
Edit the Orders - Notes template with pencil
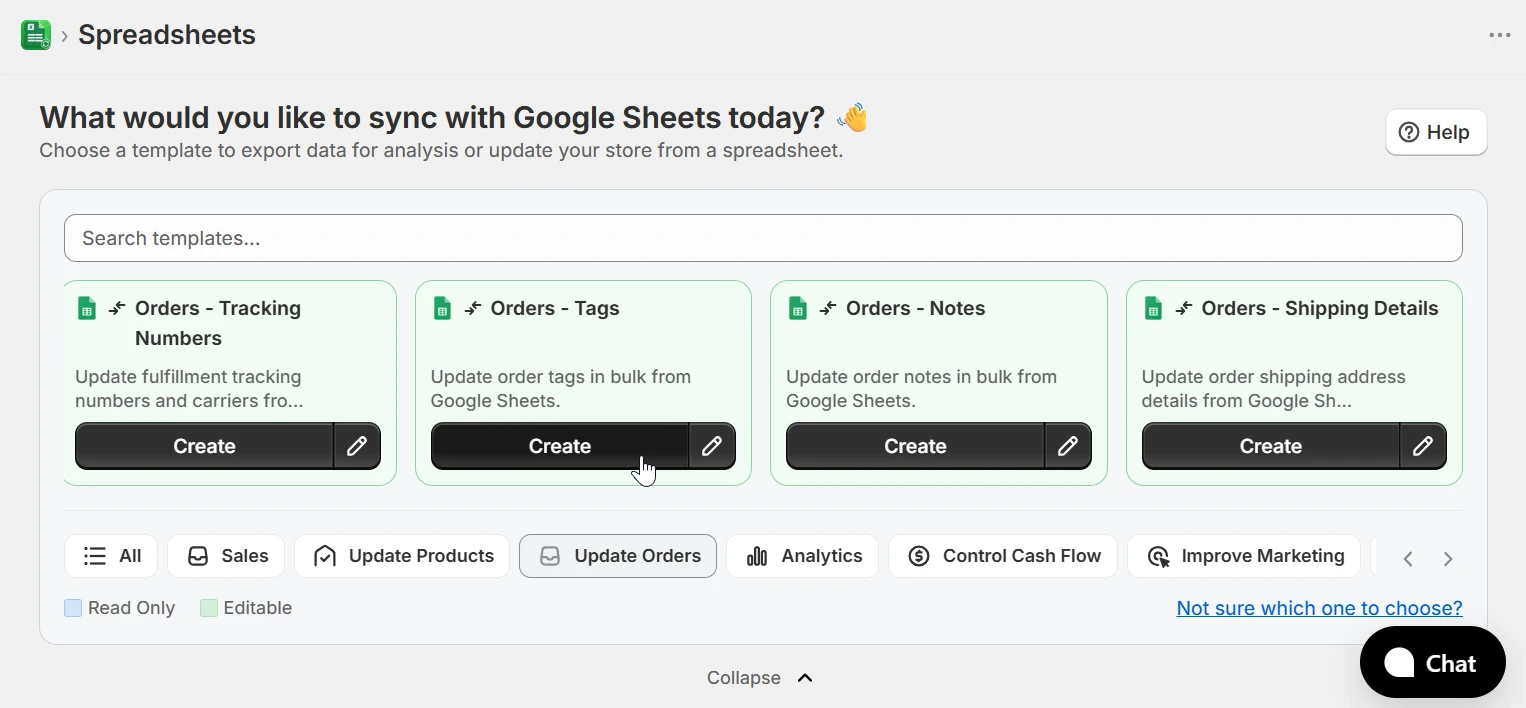point(1068,446)
